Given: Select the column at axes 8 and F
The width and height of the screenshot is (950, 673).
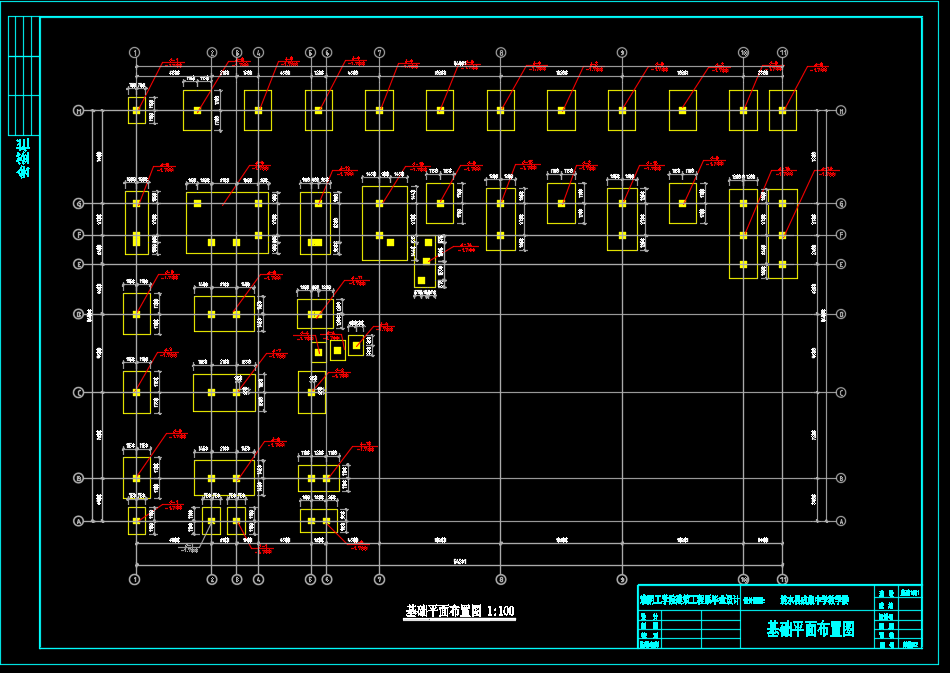Looking at the screenshot, I should click(x=501, y=236).
